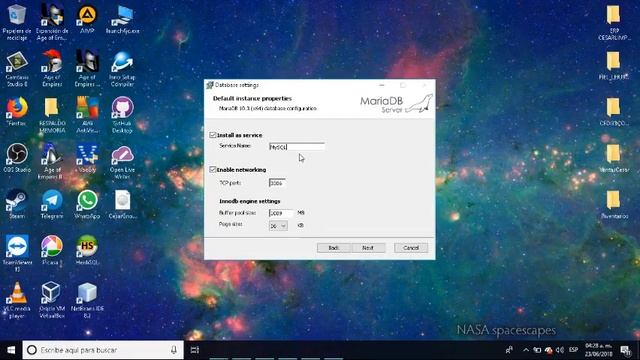Select the Camtasia Studio 8 shortcut
This screenshot has width=640, height=360.
pyautogui.click(x=17, y=69)
